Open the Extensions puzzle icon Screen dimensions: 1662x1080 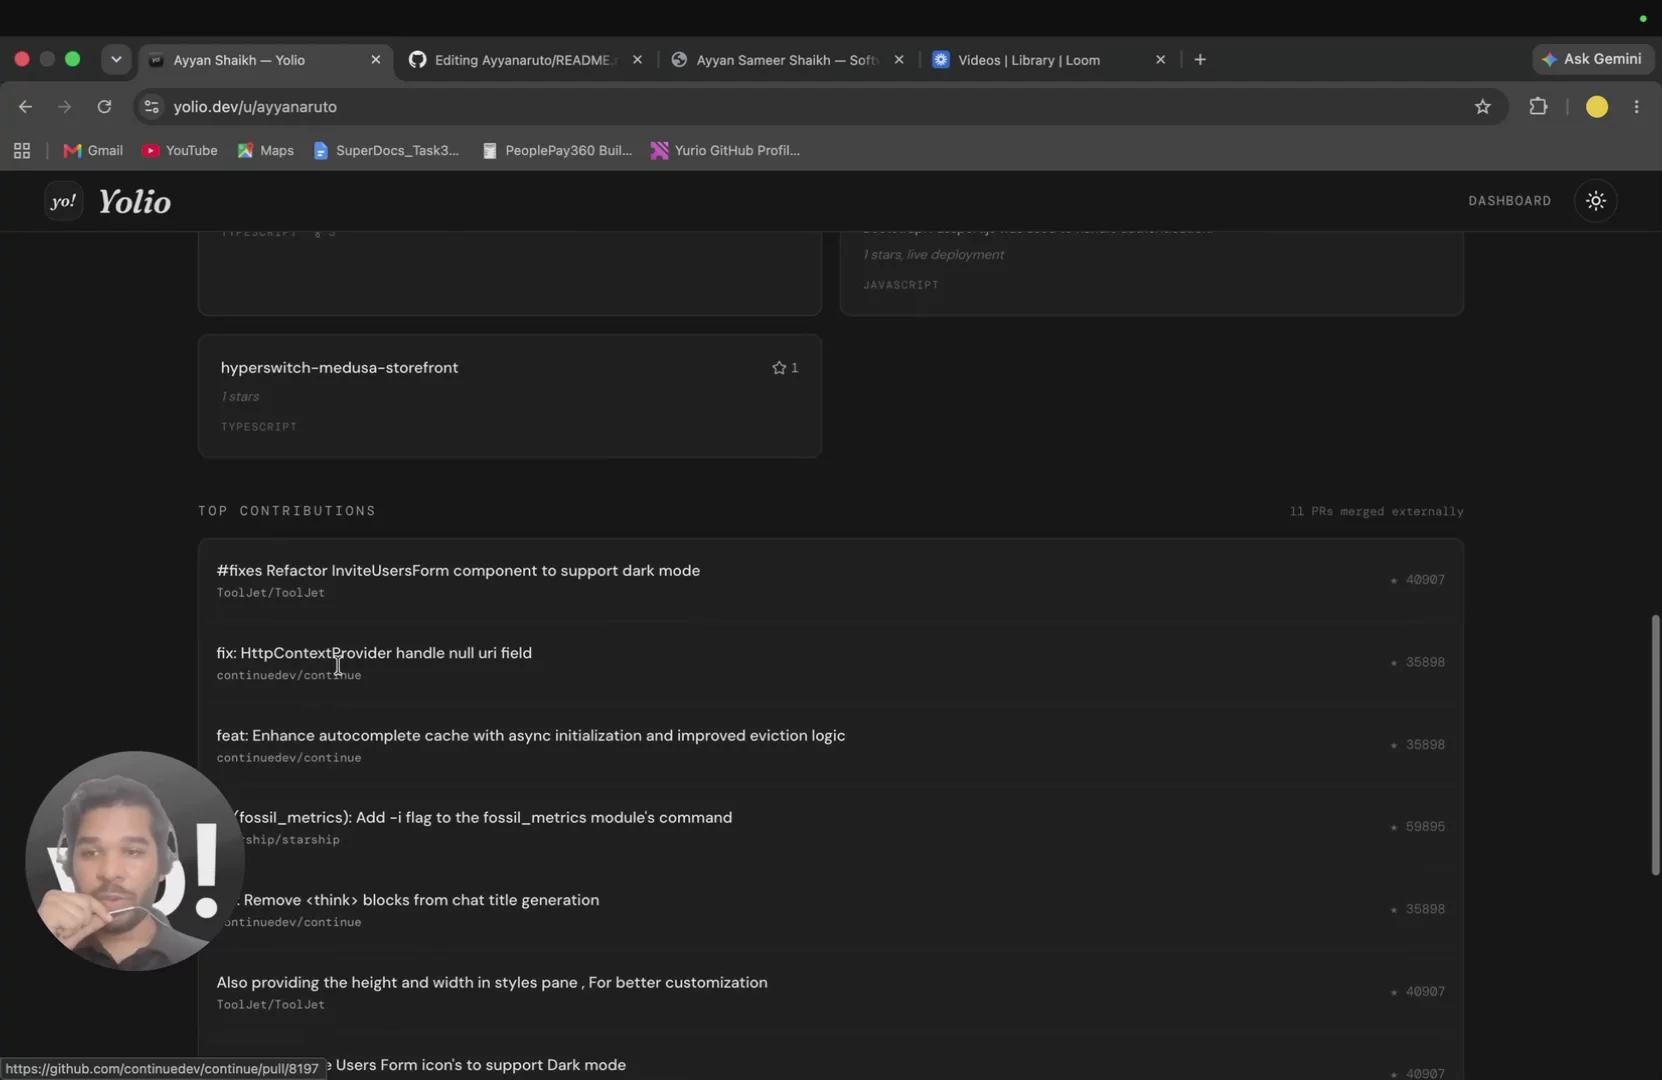point(1538,107)
